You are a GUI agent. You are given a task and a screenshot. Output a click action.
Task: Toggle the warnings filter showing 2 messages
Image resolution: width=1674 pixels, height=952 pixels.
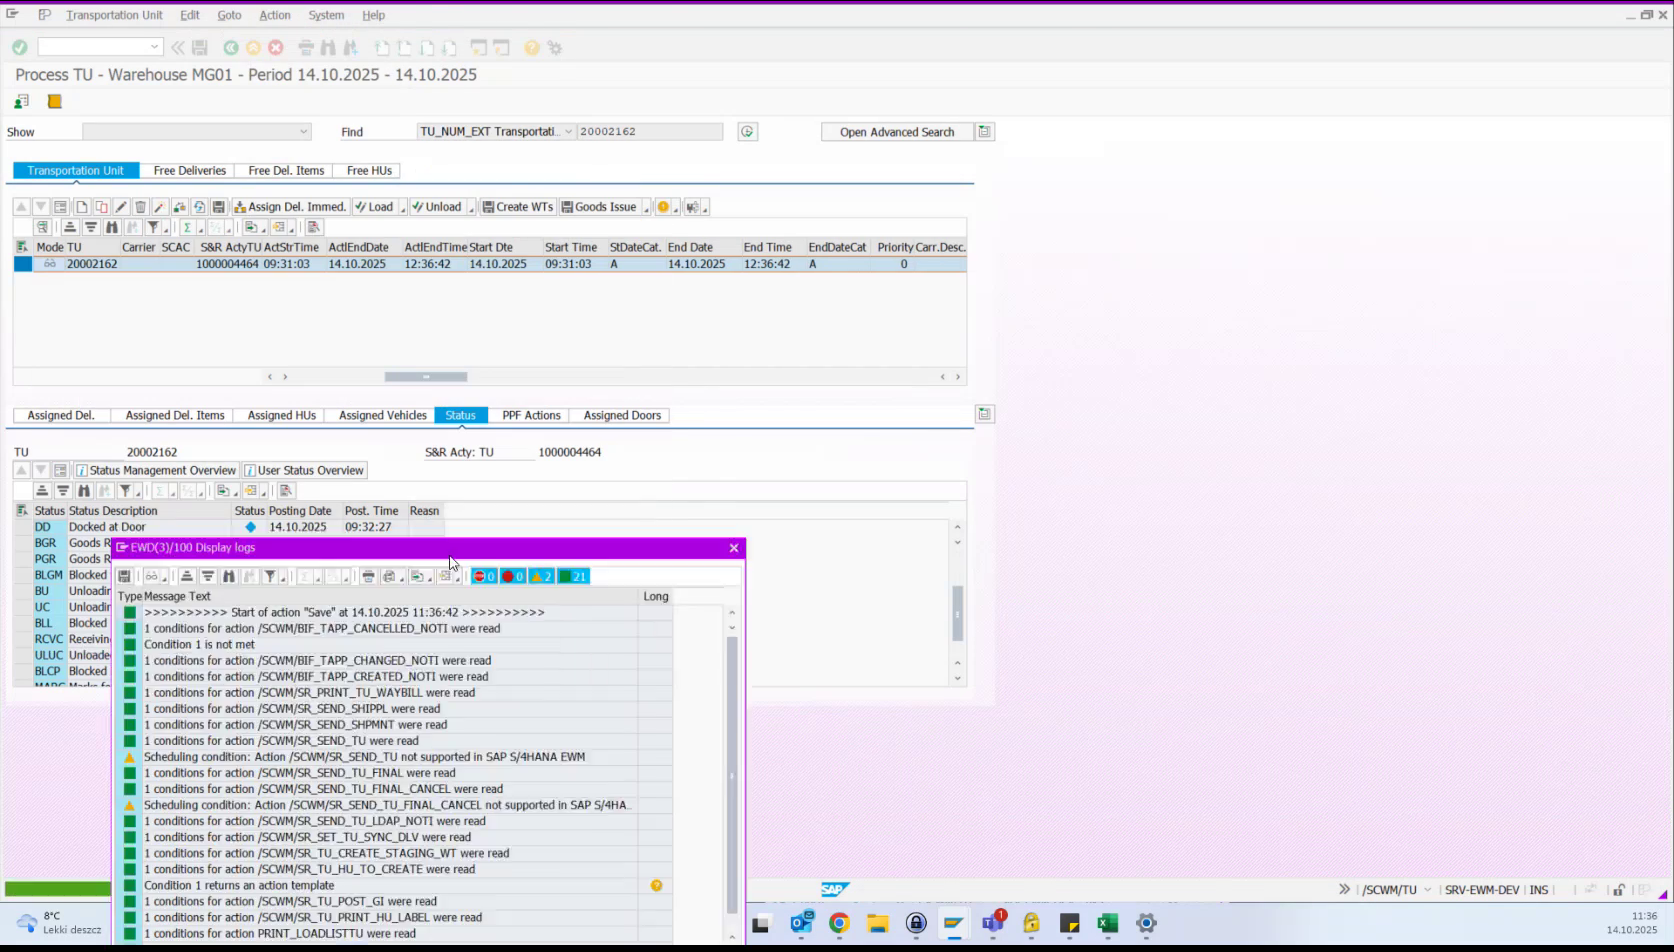coord(542,576)
